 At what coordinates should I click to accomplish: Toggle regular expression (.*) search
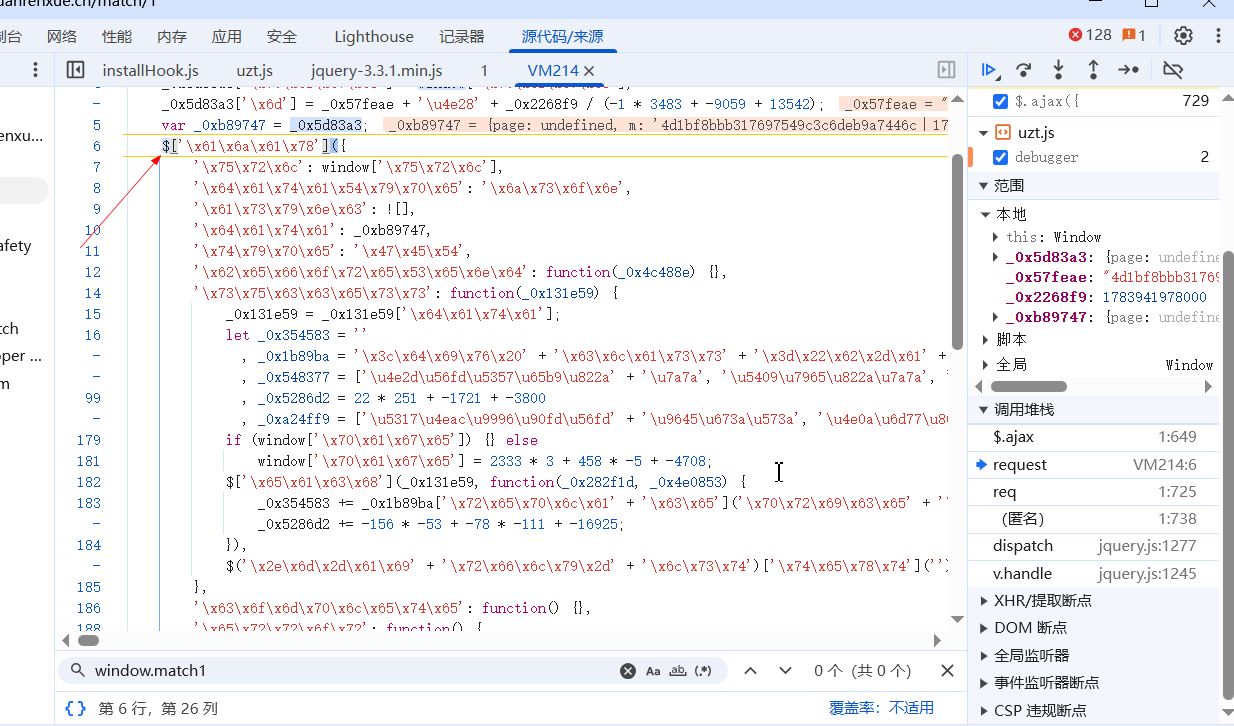(x=703, y=671)
